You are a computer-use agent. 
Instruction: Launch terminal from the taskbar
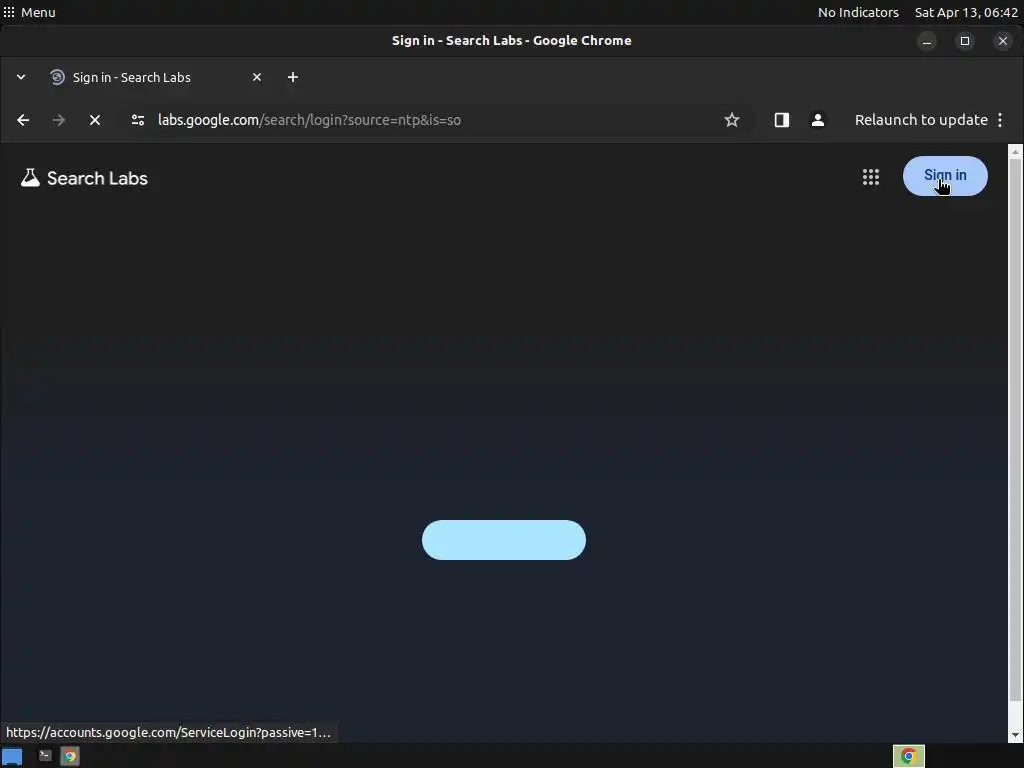click(x=44, y=756)
